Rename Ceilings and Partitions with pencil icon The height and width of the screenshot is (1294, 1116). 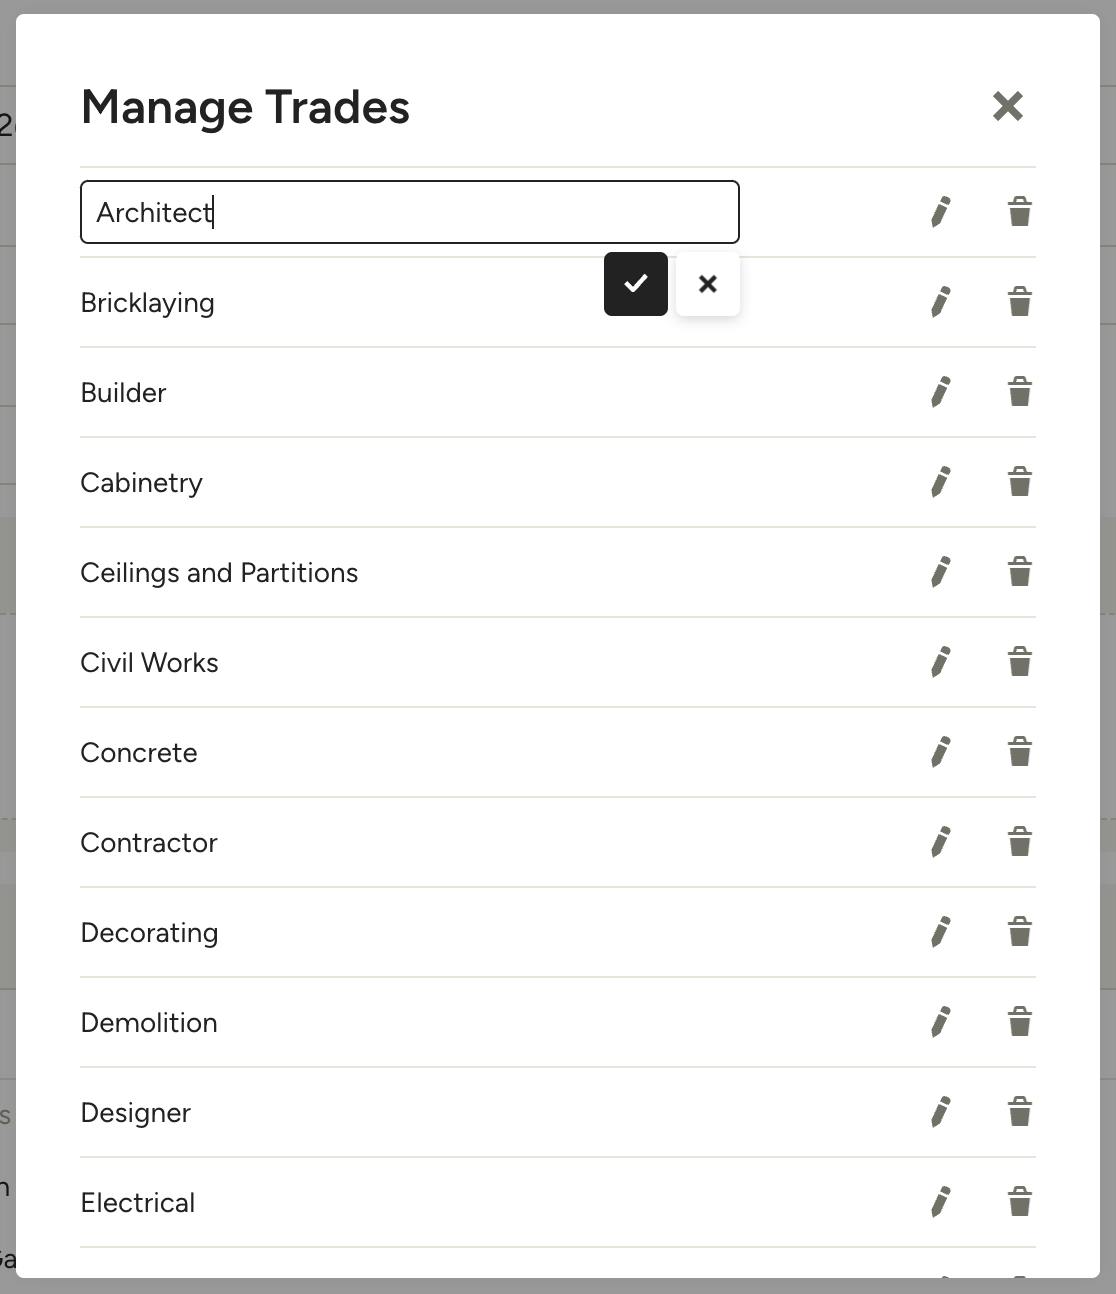[x=940, y=572]
